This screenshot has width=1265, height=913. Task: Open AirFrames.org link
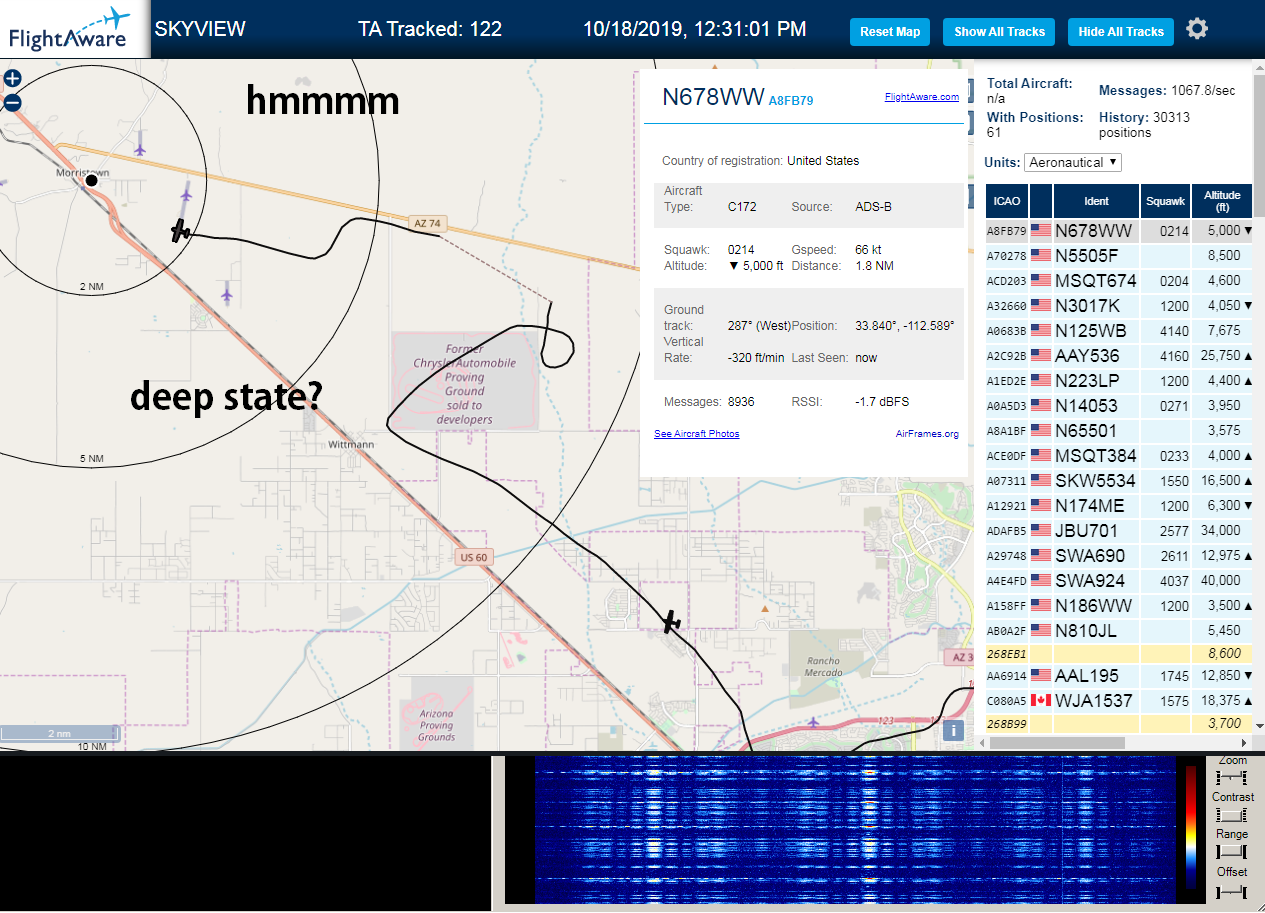coord(927,434)
